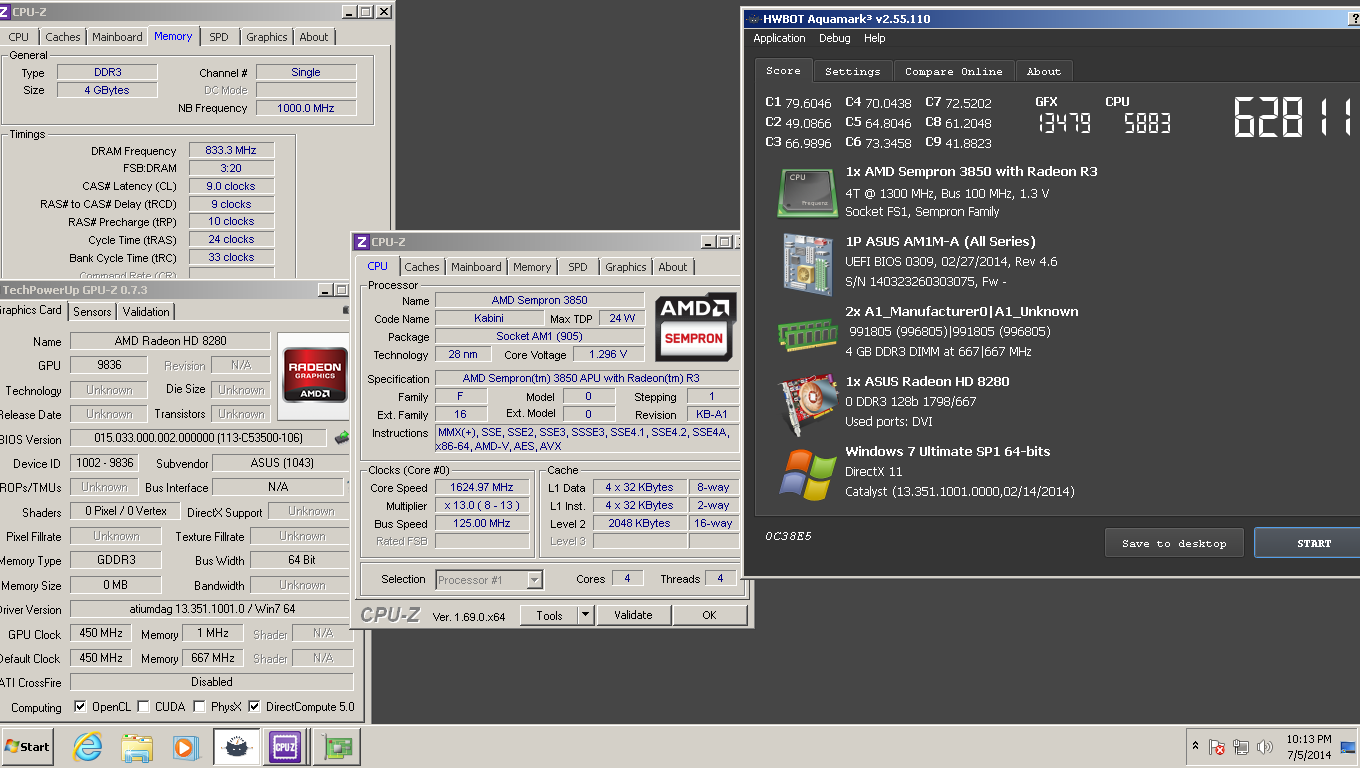Show hidden tray icons arrow

click(1195, 746)
